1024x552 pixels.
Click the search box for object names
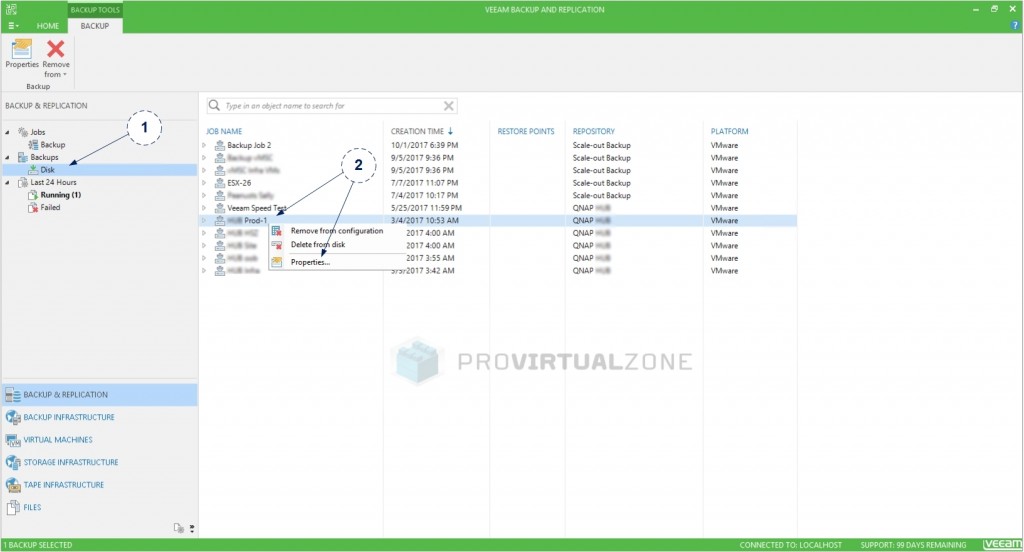tap(332, 106)
